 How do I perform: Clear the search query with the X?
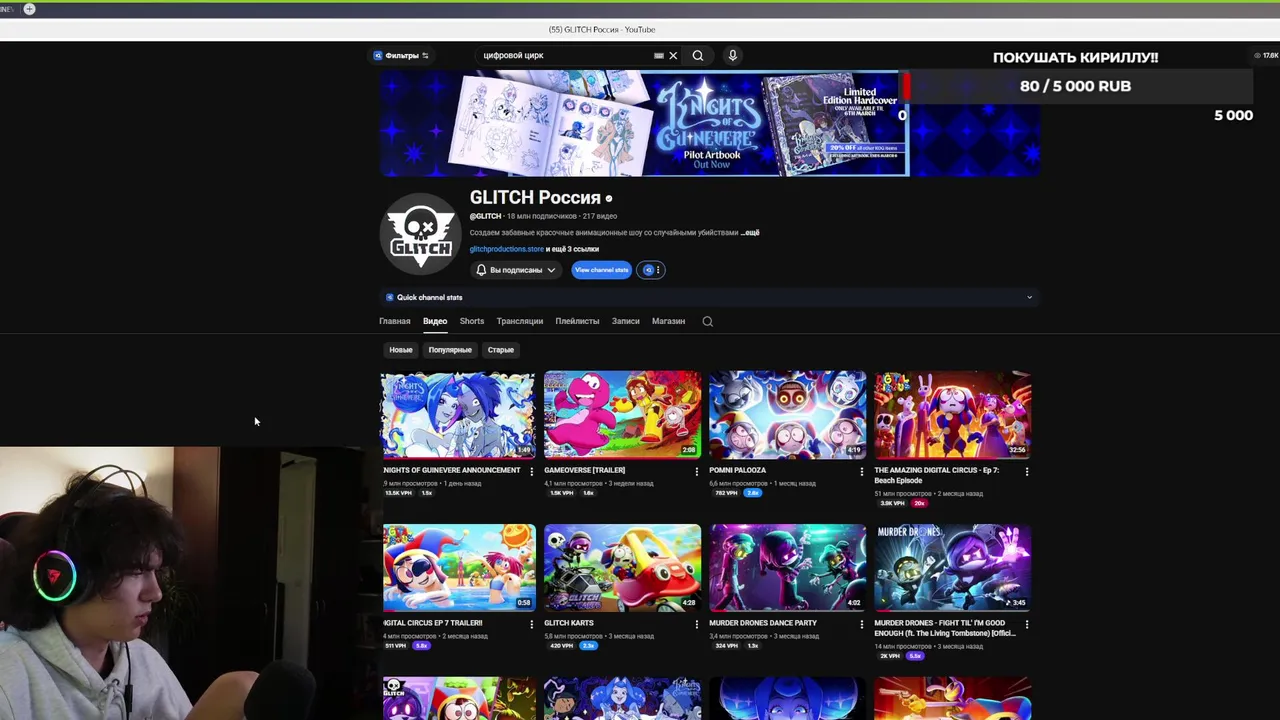pos(673,56)
